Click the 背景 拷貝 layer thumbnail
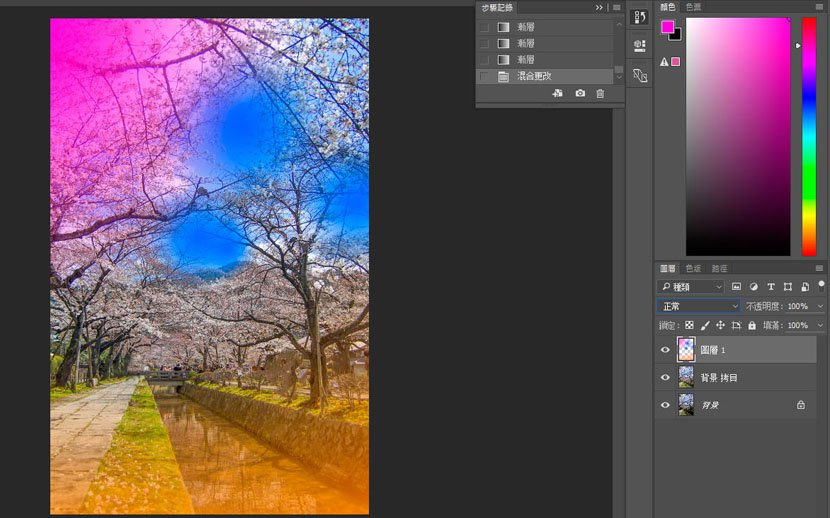 click(x=686, y=378)
